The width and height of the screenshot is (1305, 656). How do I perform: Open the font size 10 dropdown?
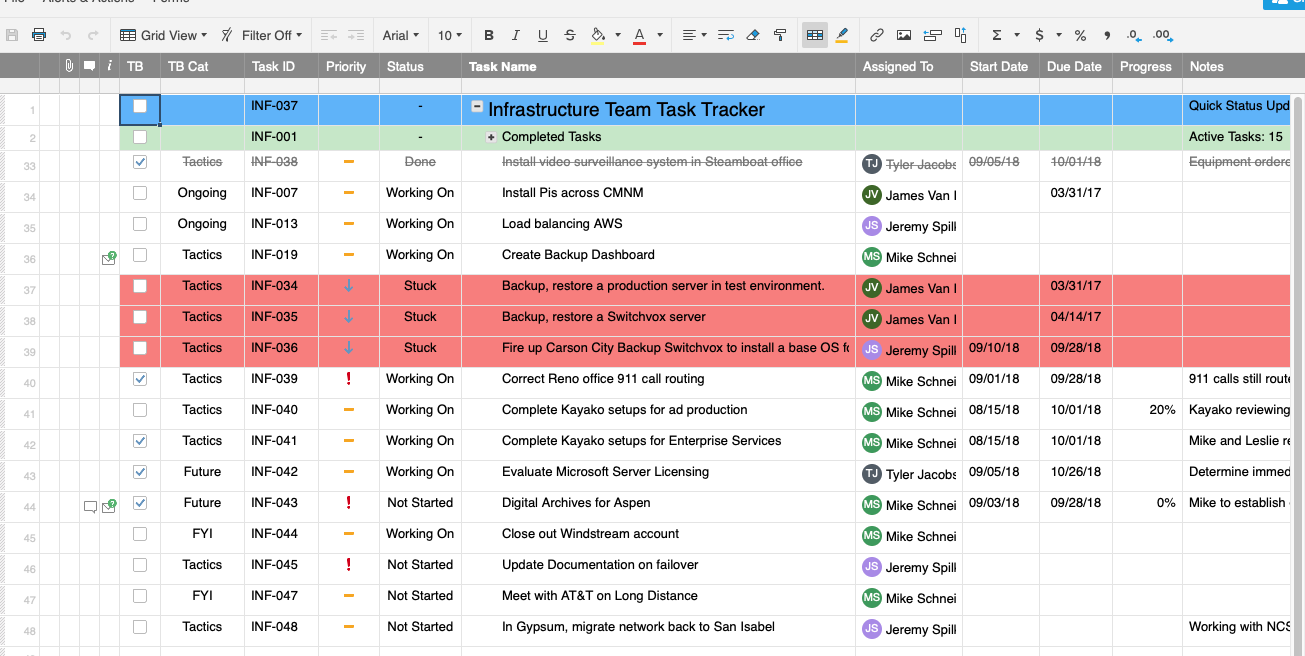tap(450, 35)
